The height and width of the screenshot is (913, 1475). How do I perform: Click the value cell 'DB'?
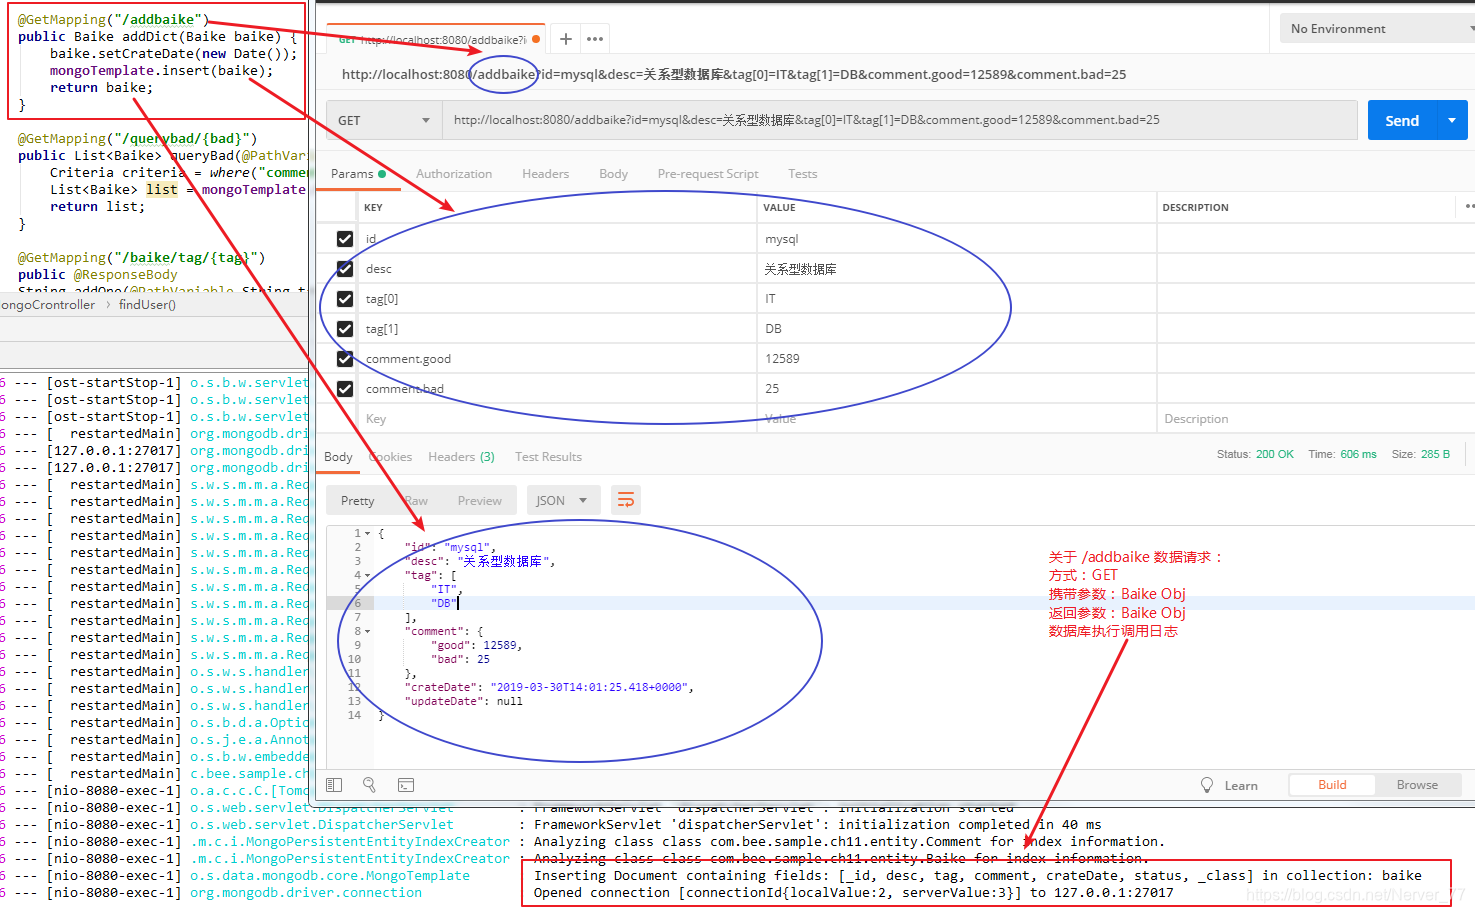[956, 329]
